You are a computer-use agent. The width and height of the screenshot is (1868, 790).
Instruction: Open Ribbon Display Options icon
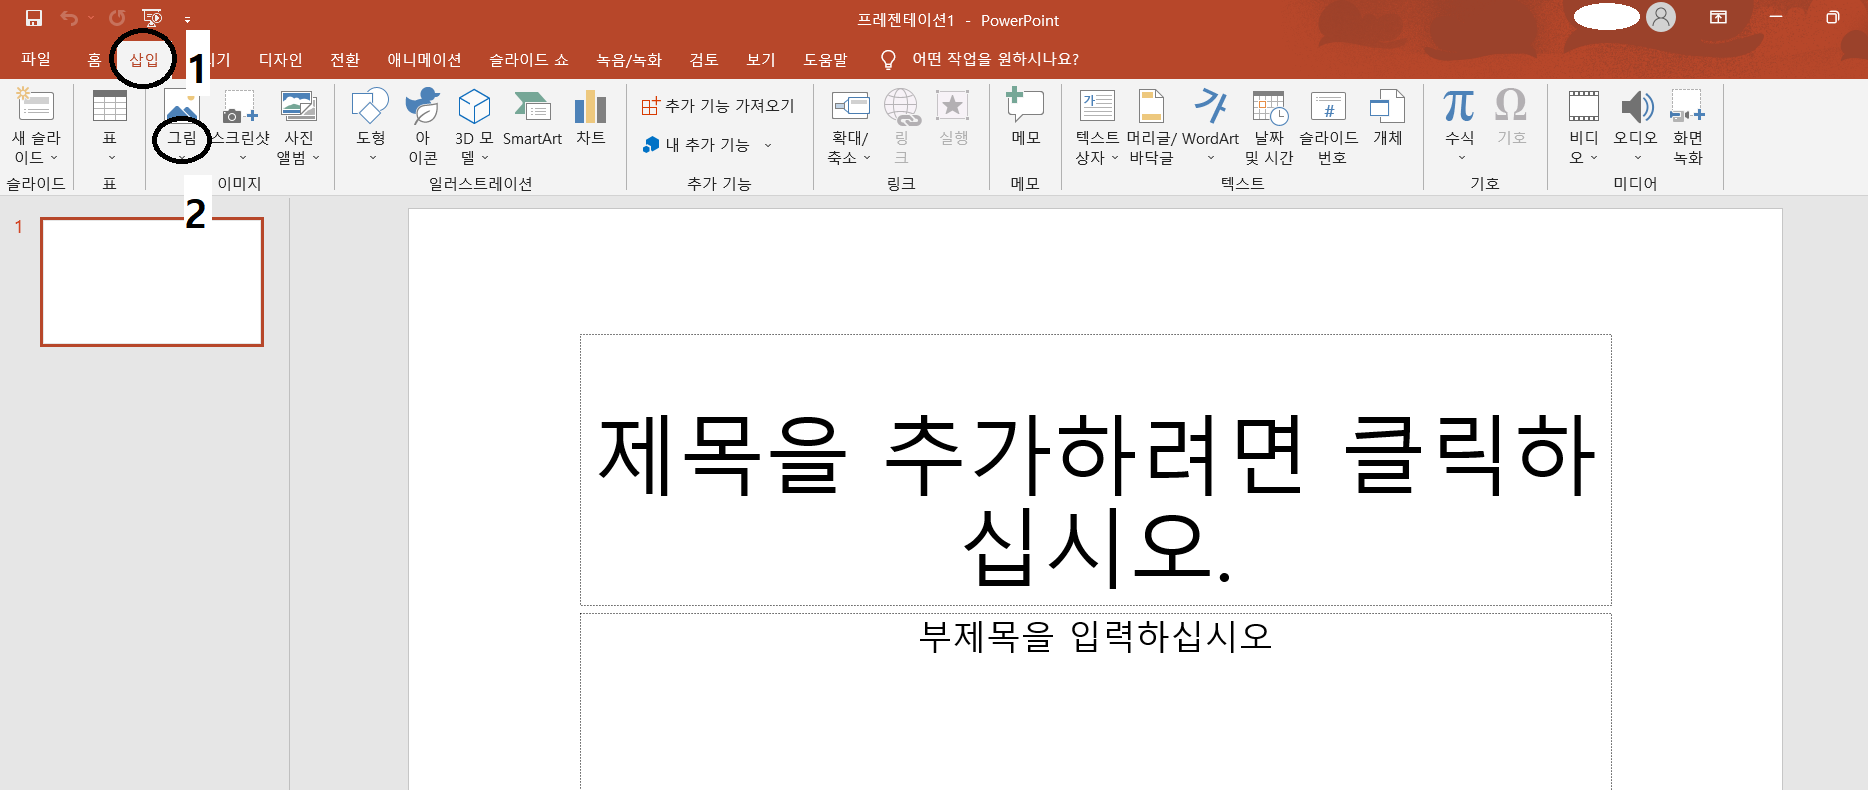point(1718,17)
